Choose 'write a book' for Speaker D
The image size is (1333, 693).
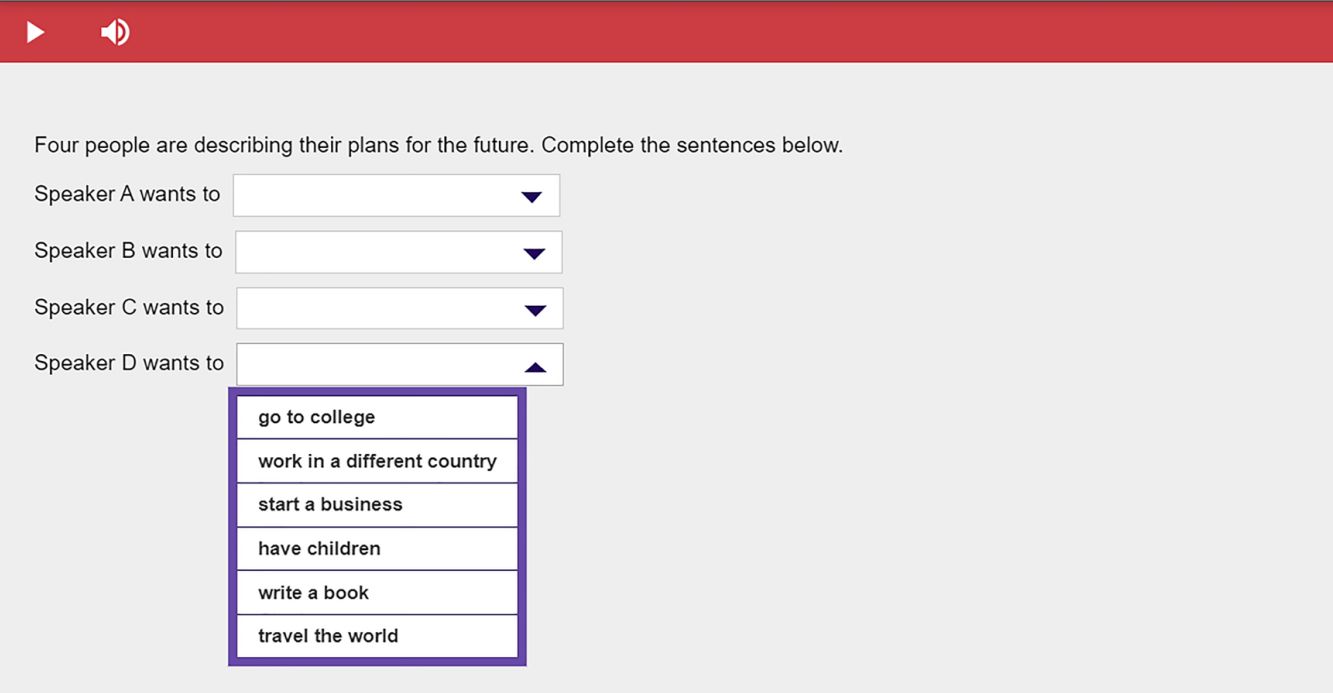point(376,592)
